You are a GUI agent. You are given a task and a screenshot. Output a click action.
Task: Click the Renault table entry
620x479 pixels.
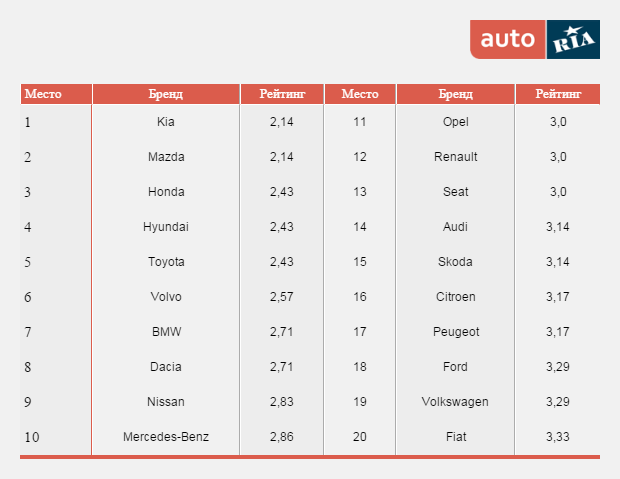[455, 157]
